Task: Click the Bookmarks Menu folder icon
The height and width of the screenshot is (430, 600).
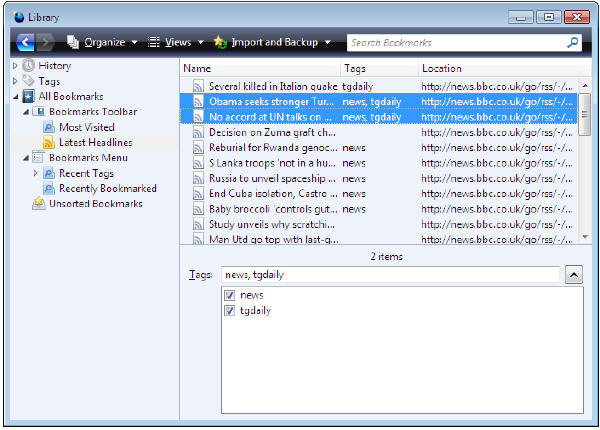Action: (38, 157)
